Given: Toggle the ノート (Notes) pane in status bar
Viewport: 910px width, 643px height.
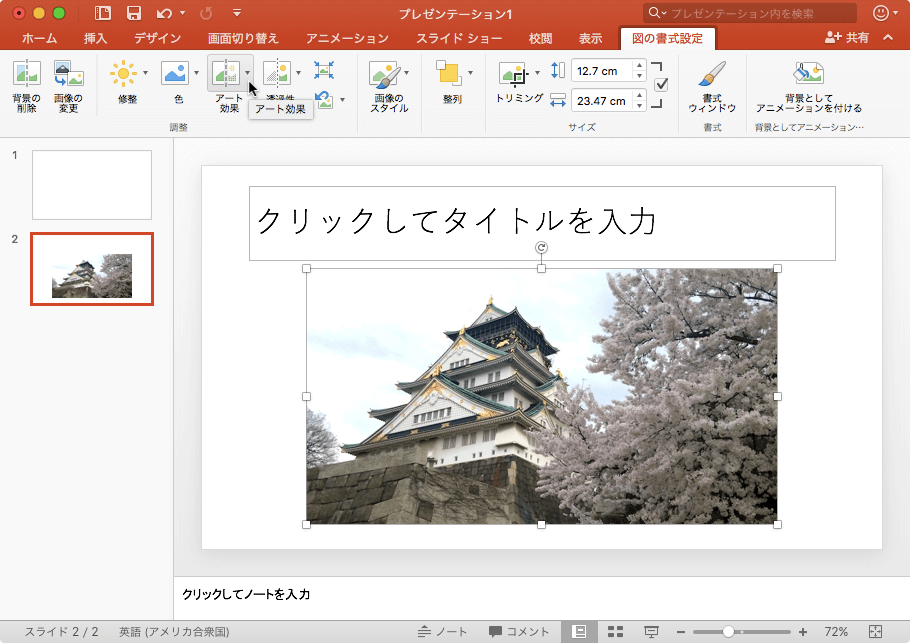Looking at the screenshot, I should [x=443, y=631].
